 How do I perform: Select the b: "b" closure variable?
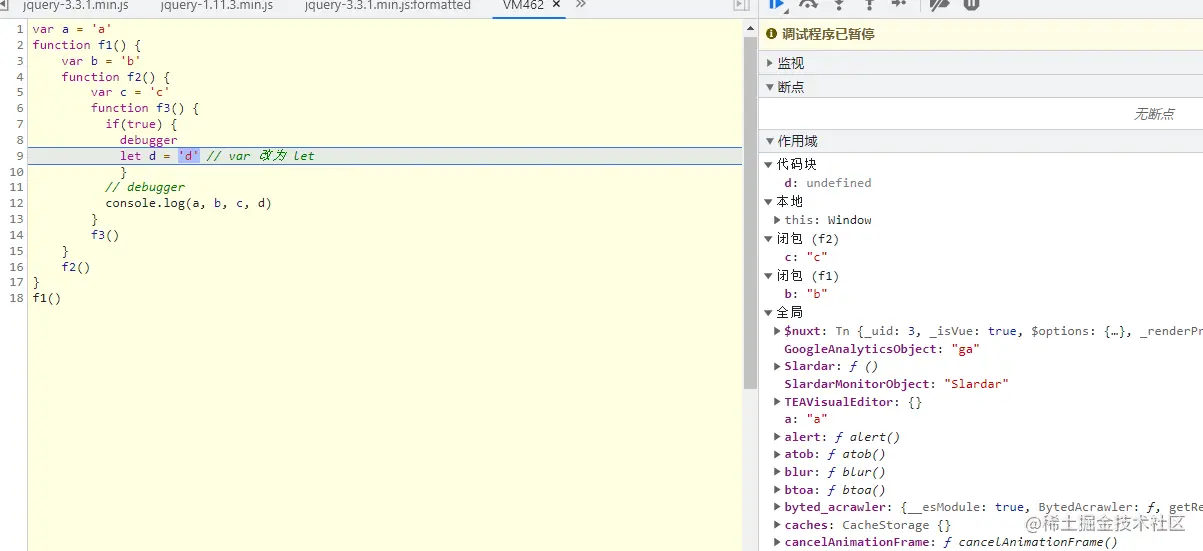pyautogui.click(x=806, y=294)
